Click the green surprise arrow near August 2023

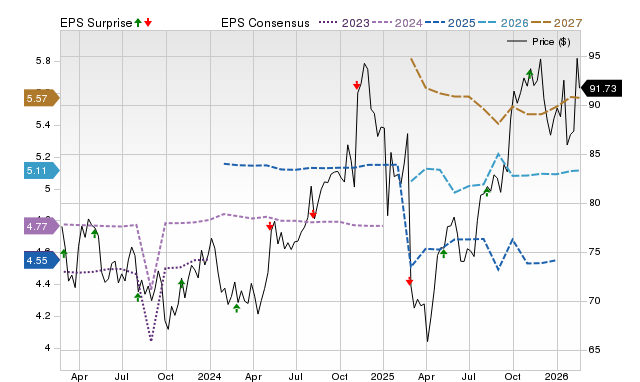pos(138,297)
